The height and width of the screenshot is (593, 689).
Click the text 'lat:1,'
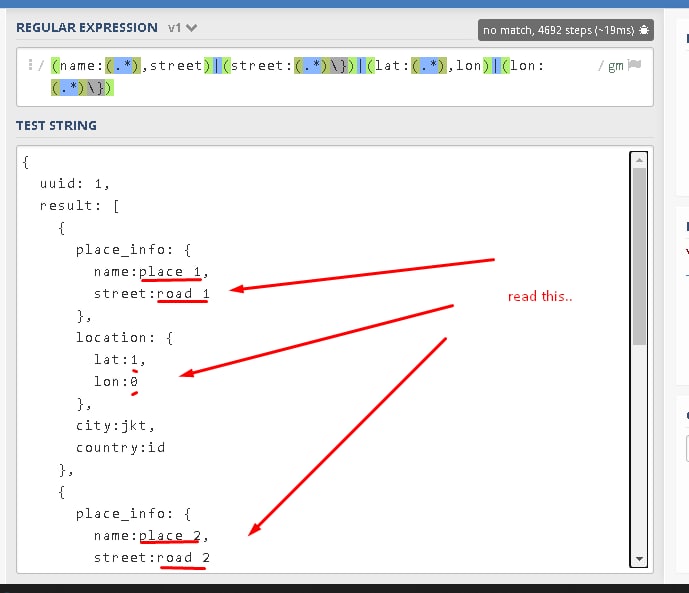(120, 360)
